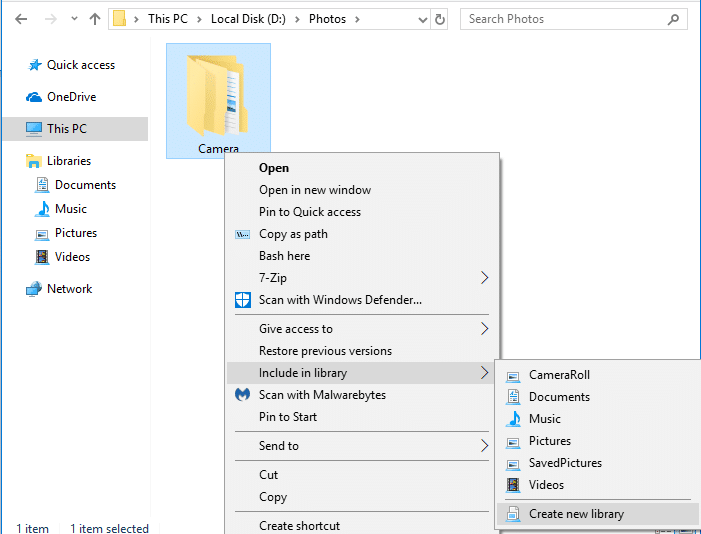The image size is (701, 534).
Task: Select Network in the sidebar
Action: click(x=69, y=289)
